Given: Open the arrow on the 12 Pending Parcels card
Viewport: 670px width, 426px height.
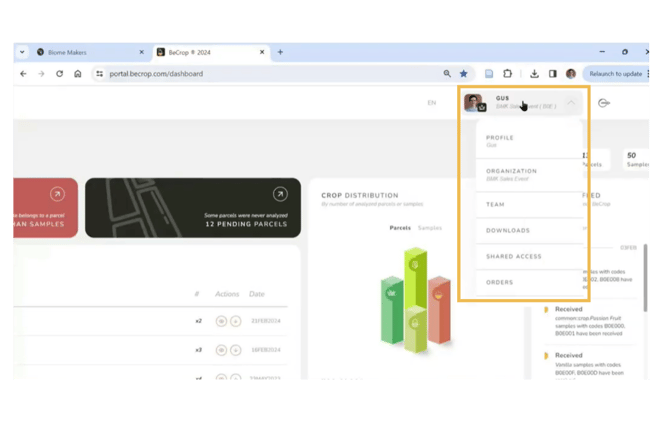Looking at the screenshot, I should (x=280, y=194).
